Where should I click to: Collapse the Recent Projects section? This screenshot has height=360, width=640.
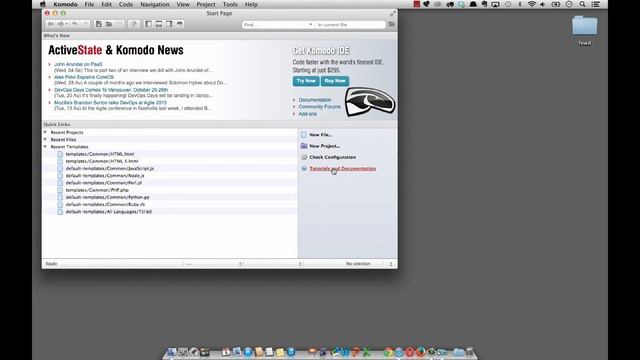[45, 132]
